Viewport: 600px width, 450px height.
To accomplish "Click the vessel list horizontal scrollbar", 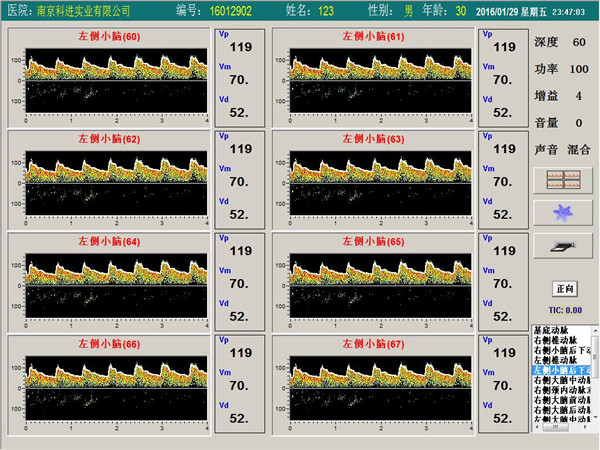I will [x=560, y=427].
